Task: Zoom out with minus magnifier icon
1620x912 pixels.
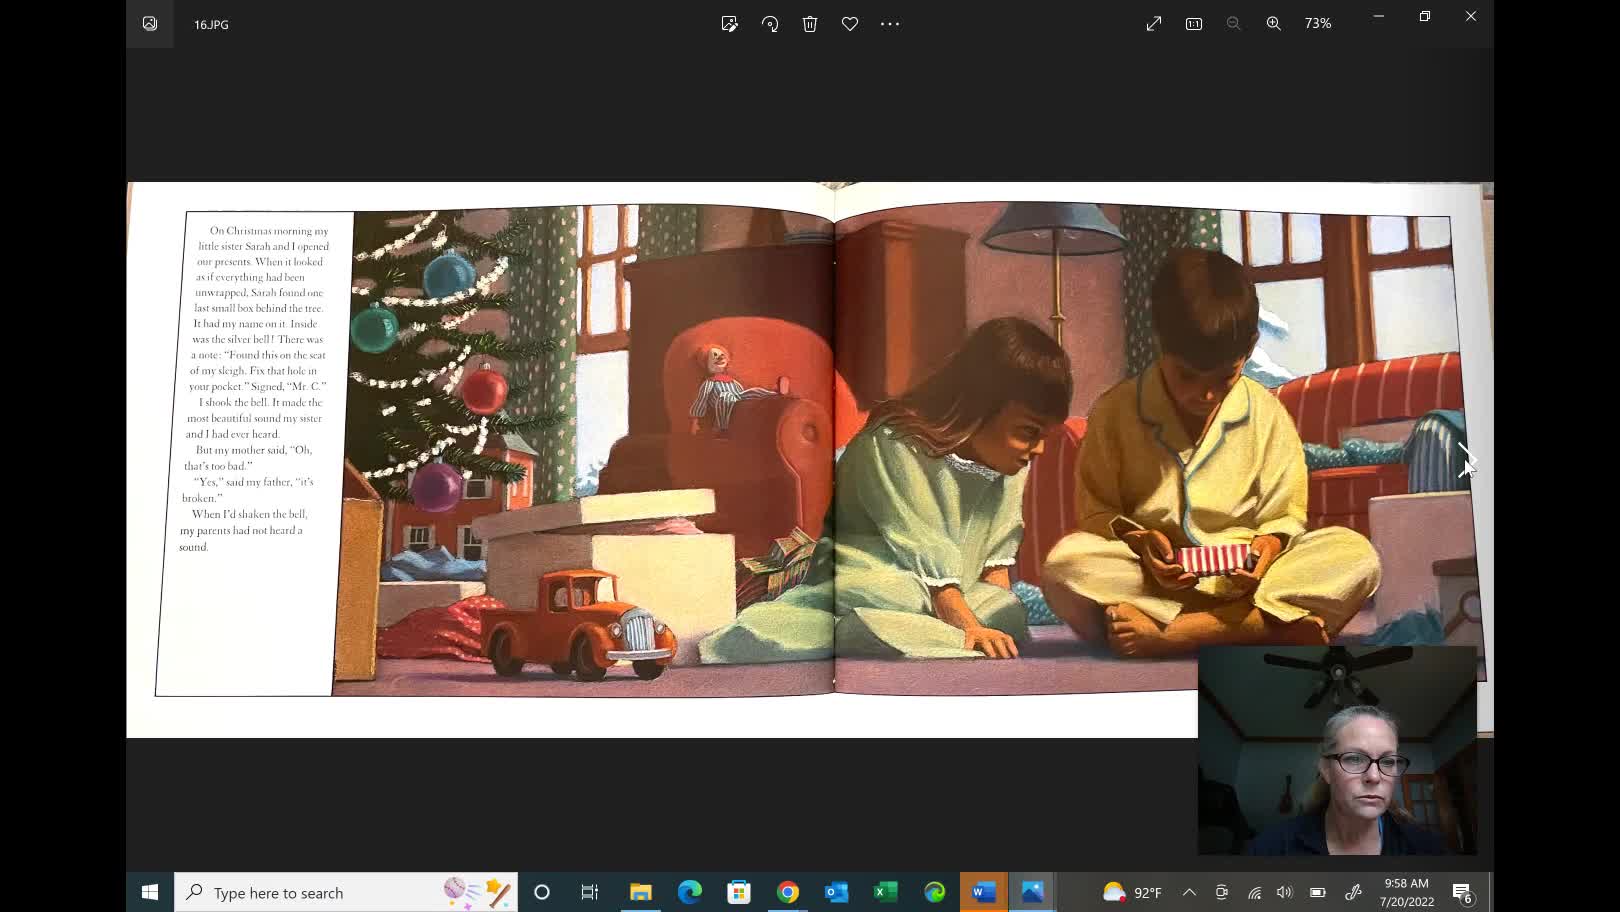Action: tap(1234, 24)
